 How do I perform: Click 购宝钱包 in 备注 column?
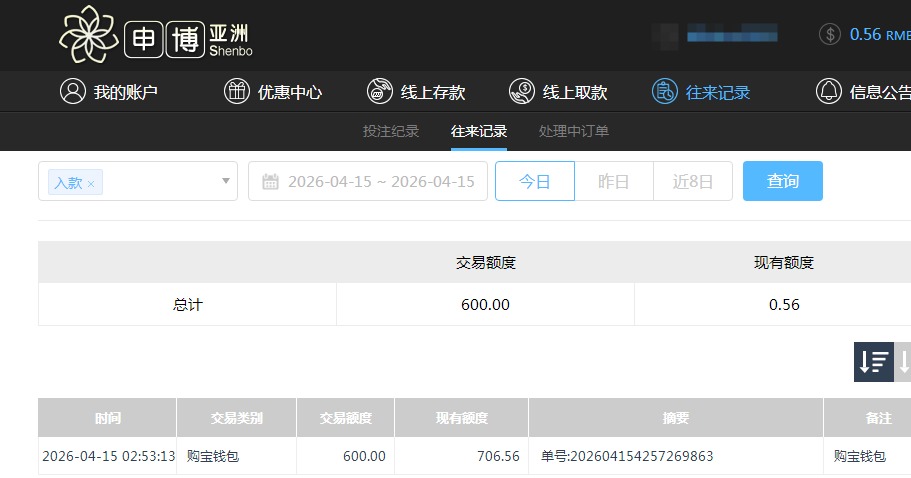(860, 456)
